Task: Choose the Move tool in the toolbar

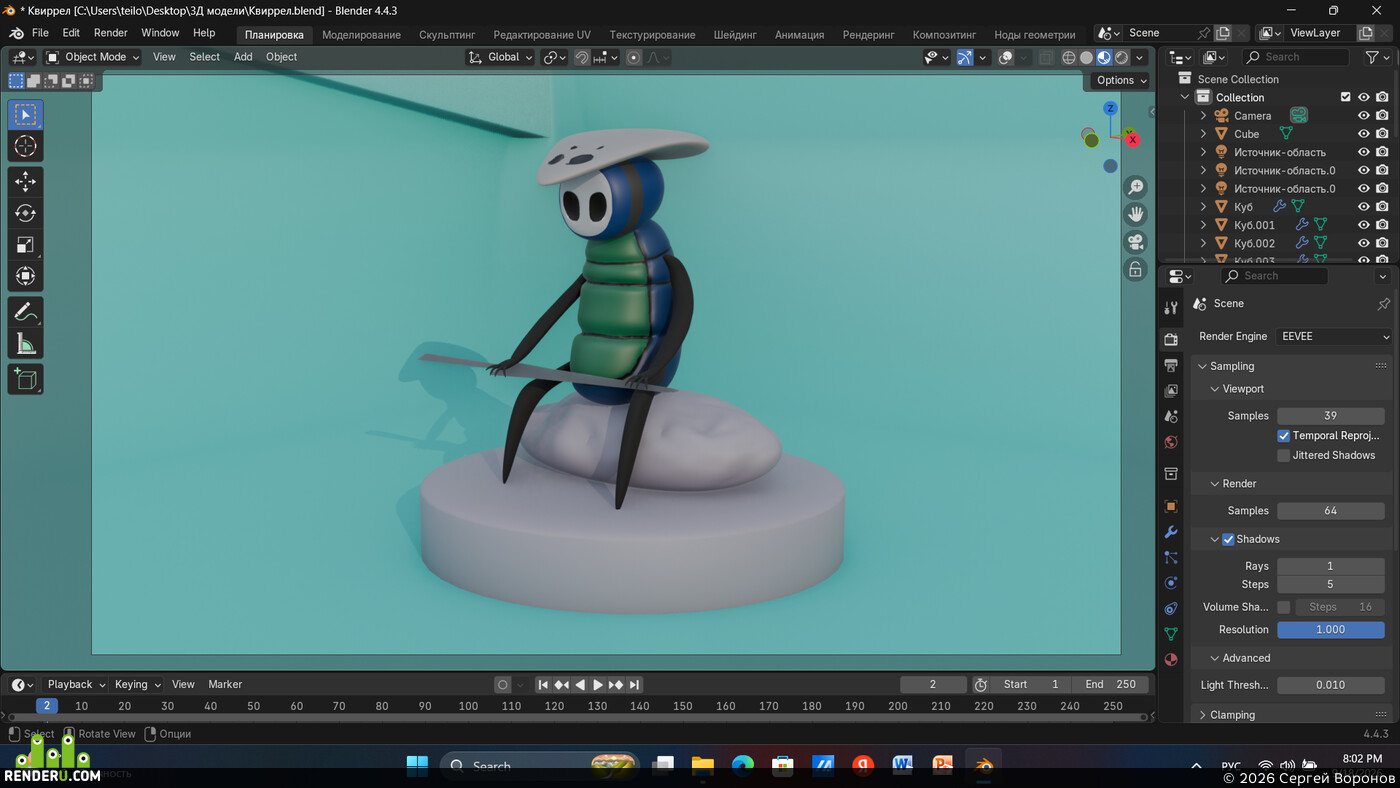Action: [x=26, y=182]
